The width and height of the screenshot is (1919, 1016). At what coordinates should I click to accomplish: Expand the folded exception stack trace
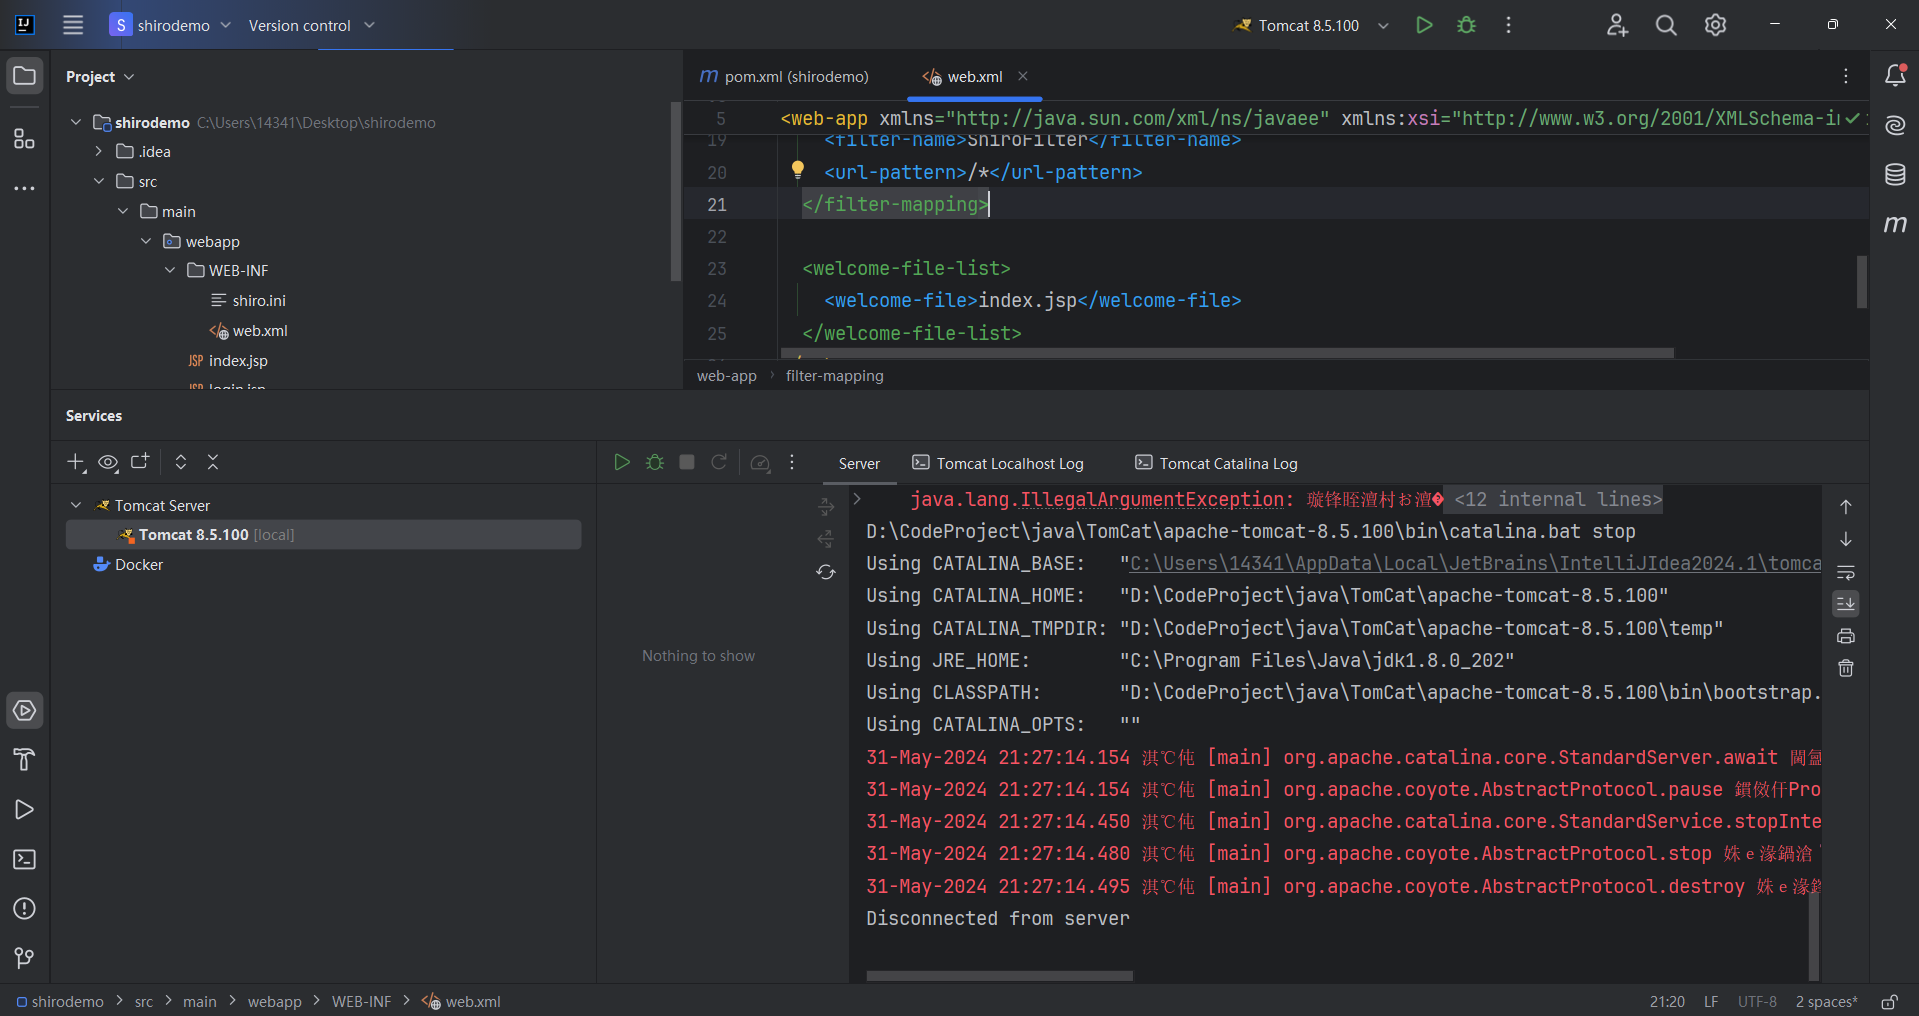(857, 498)
